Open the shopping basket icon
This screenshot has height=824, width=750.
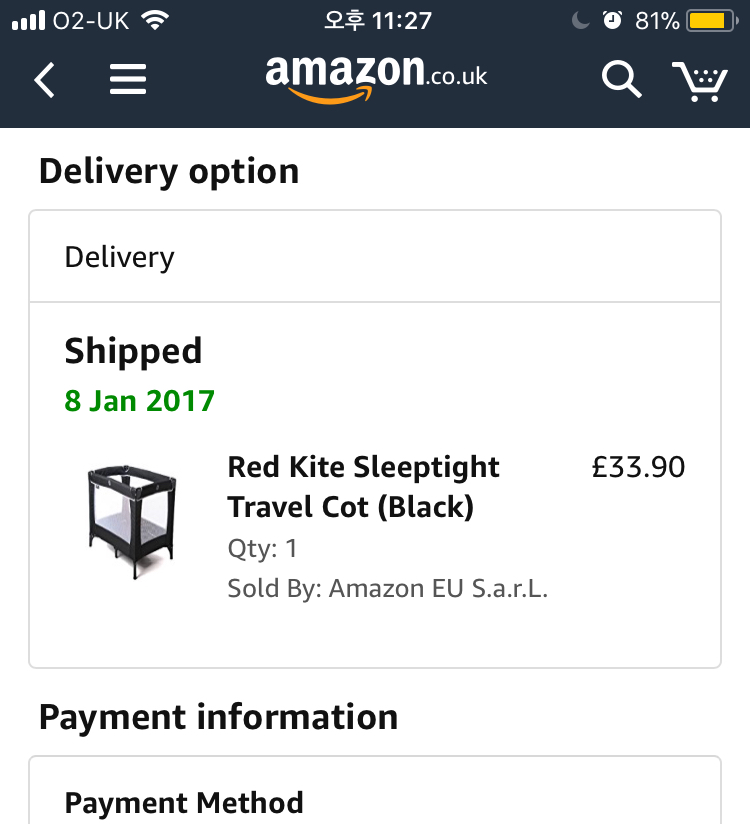(699, 80)
